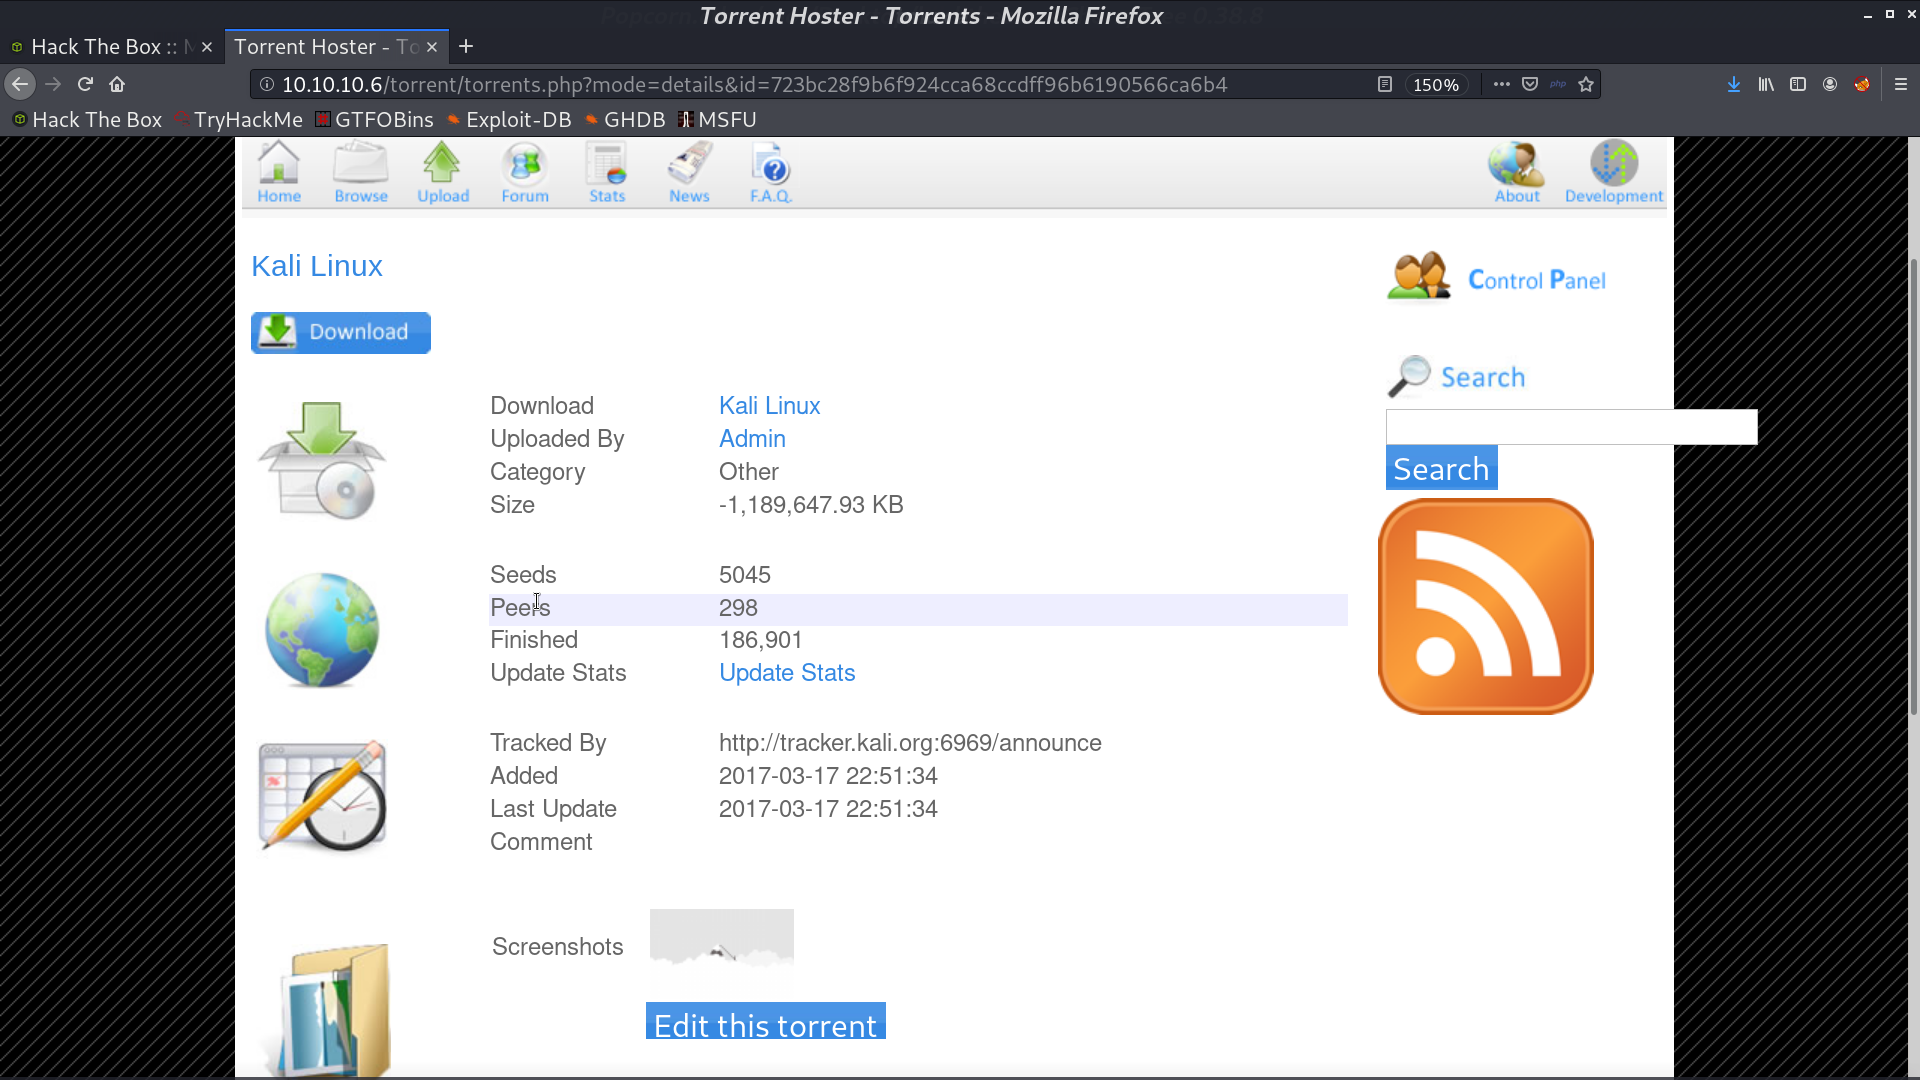Go to Firefox home page
Screen dimensions: 1920x1080
pos(117,85)
